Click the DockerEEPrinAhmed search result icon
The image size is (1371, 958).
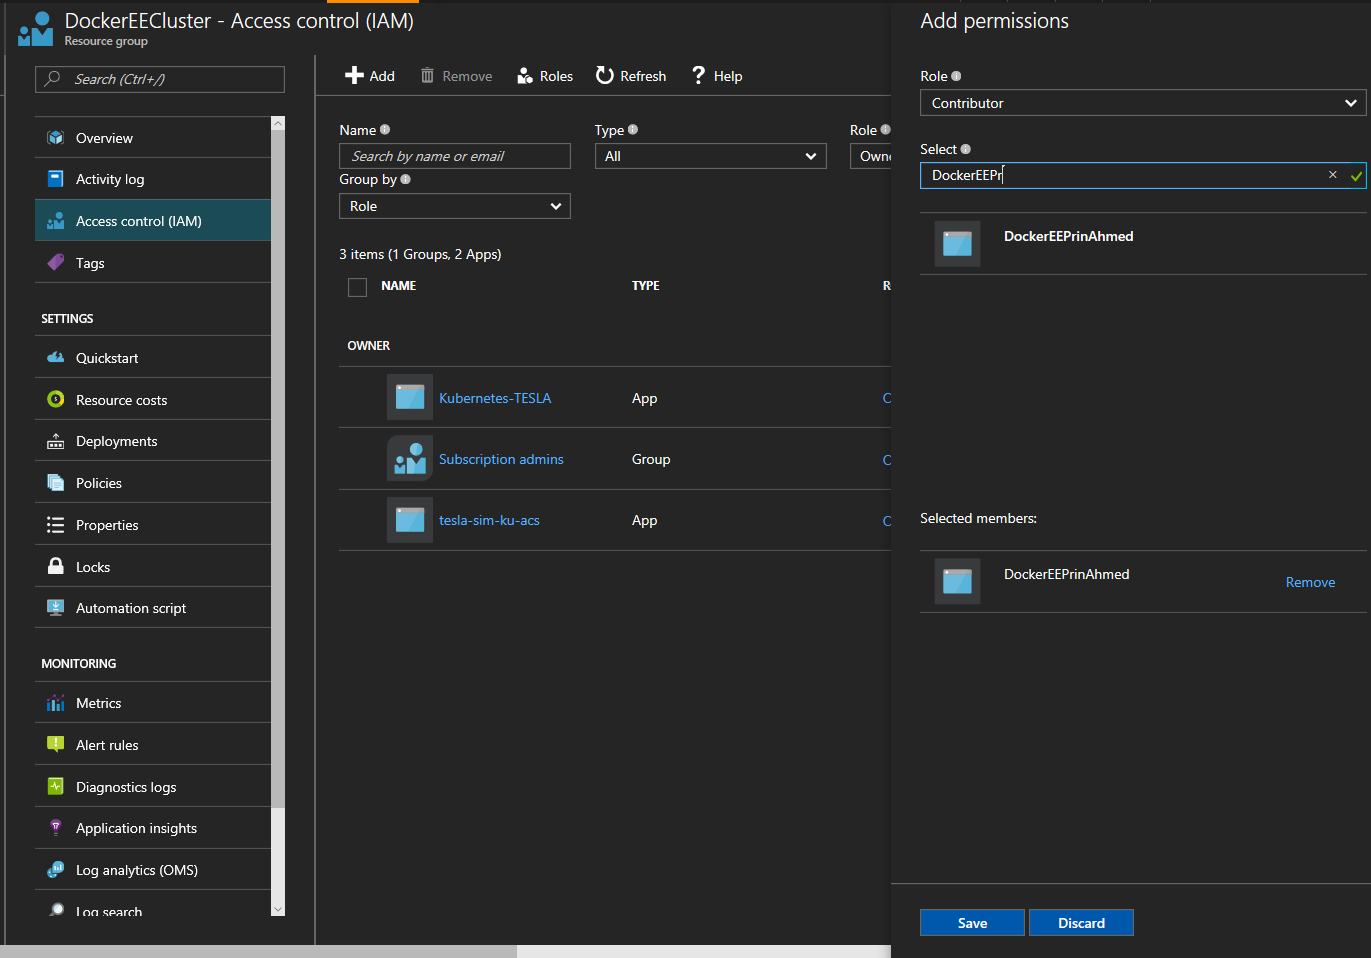click(x=957, y=243)
